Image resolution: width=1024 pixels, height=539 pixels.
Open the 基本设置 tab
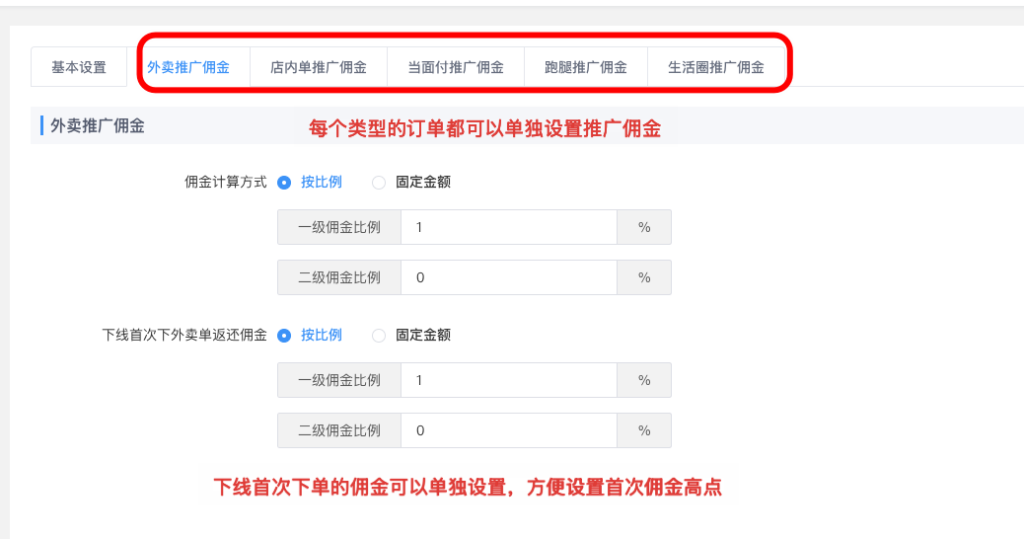79,68
